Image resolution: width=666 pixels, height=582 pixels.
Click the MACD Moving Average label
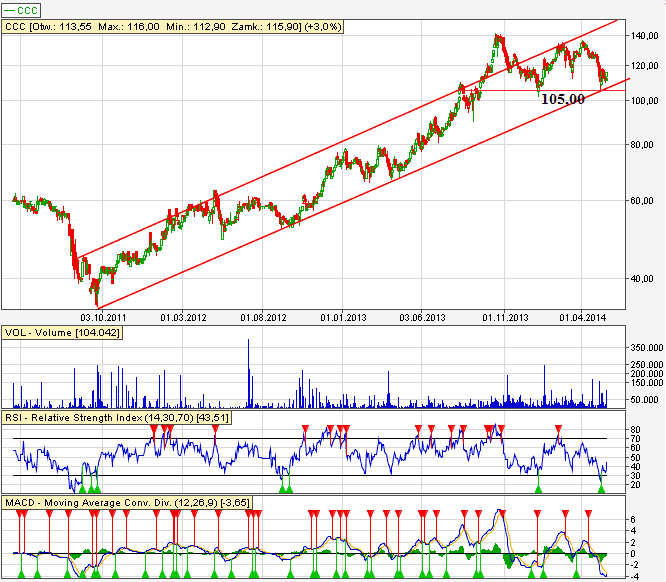pos(127,503)
